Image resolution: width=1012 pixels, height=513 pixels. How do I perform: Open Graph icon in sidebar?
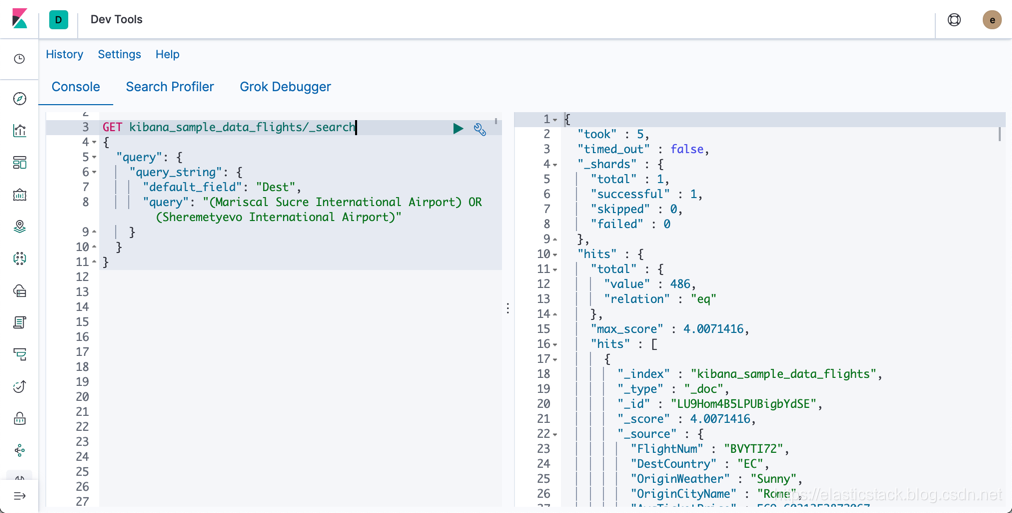pyautogui.click(x=19, y=450)
